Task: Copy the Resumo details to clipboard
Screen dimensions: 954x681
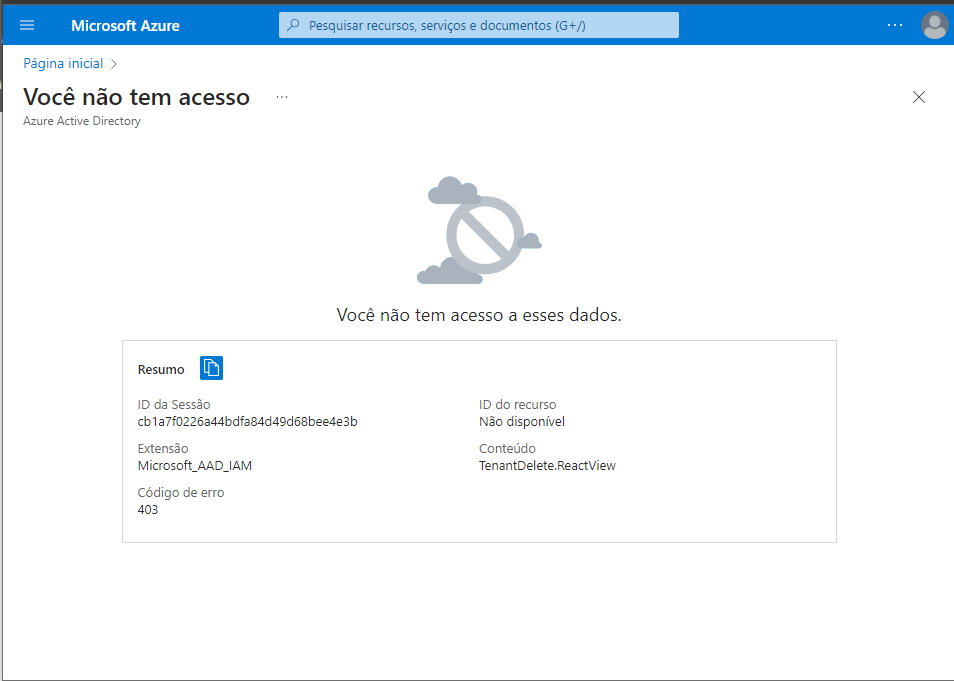Action: point(211,368)
